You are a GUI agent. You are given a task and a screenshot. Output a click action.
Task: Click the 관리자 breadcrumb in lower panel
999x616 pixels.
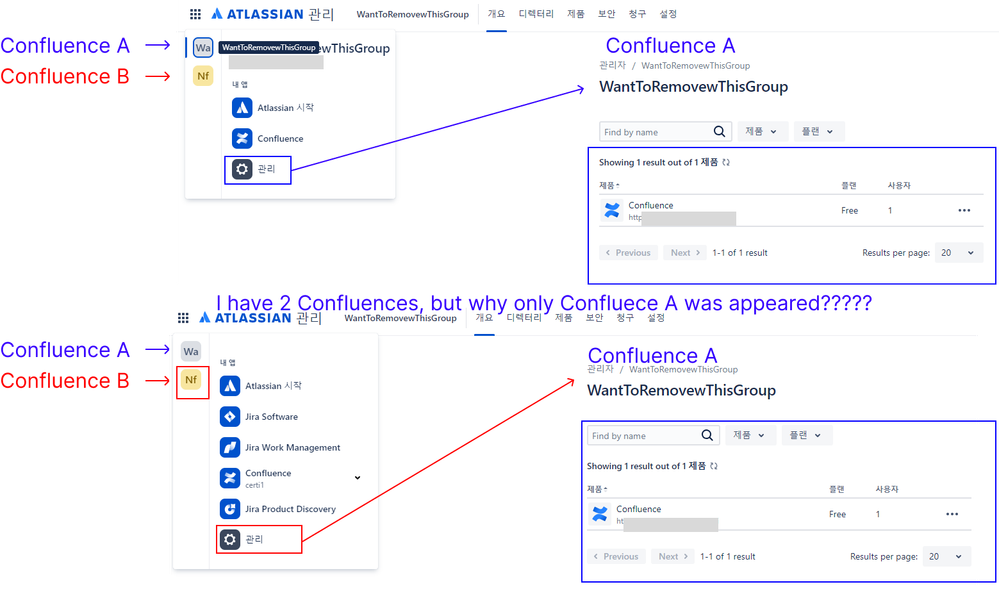tap(600, 369)
